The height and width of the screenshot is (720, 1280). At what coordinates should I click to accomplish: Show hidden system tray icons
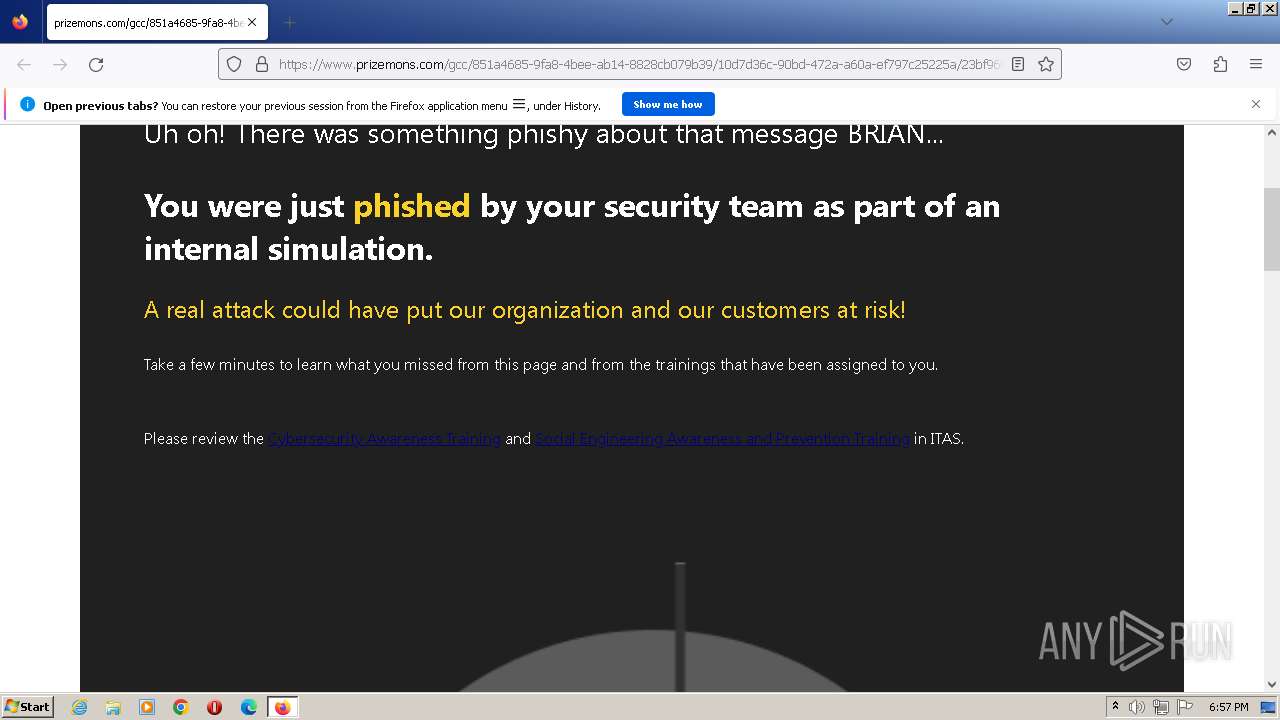click(x=1115, y=707)
